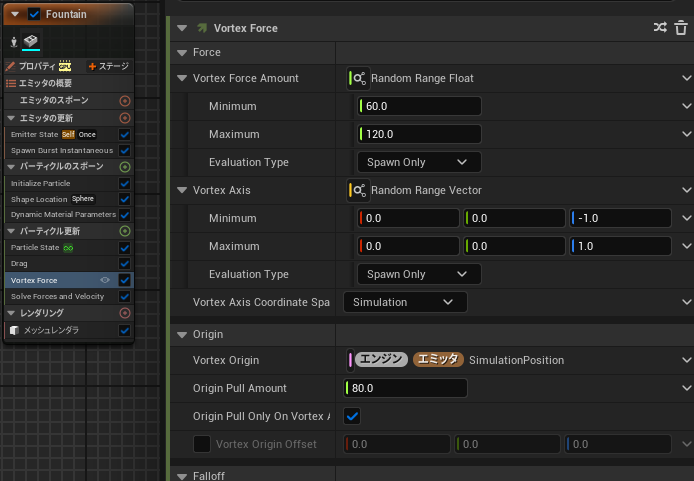Click the eye icon on Vortex Force row
Viewport: 694px width, 481px height.
105,280
